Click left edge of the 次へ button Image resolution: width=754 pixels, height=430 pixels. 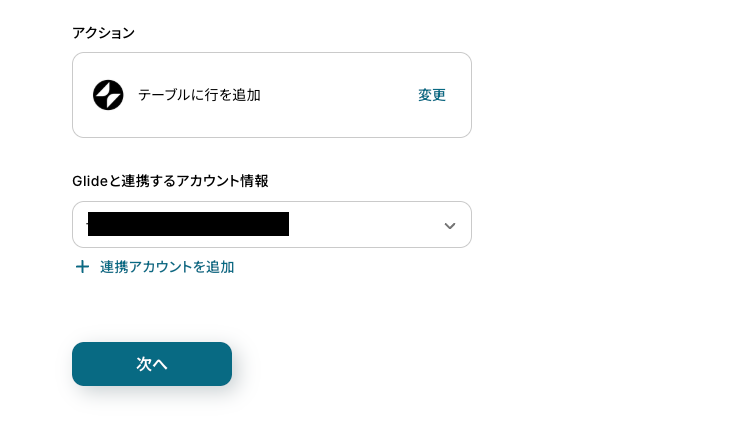tap(80, 364)
